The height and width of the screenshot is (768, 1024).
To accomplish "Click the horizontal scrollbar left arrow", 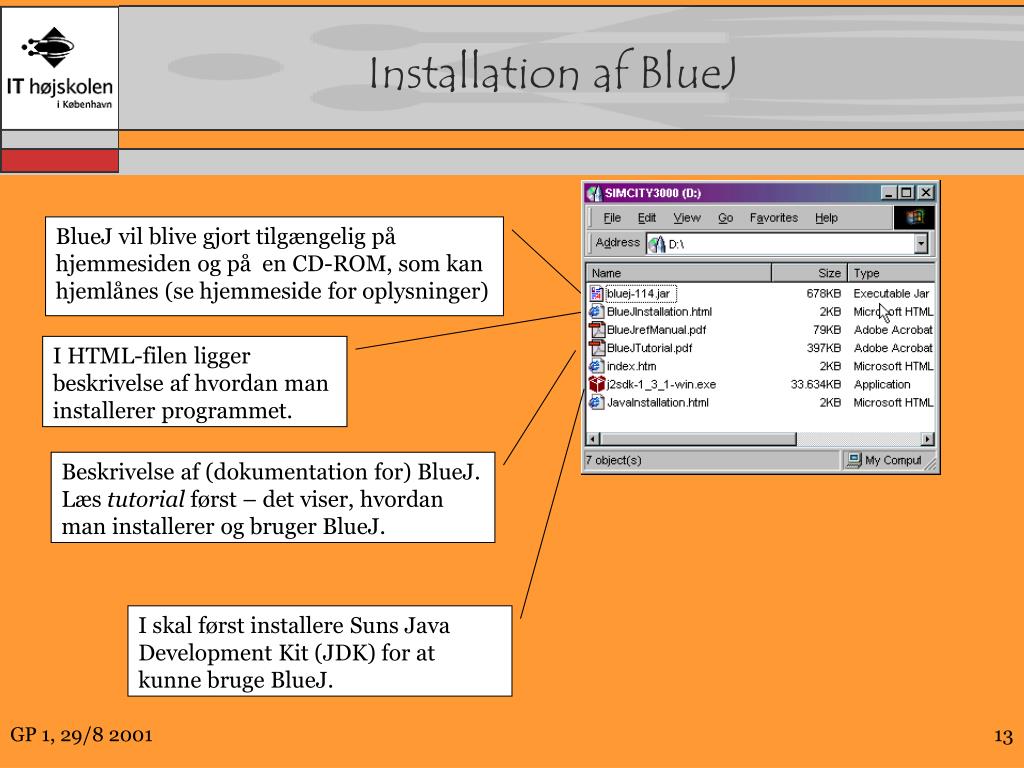I will click(x=593, y=439).
